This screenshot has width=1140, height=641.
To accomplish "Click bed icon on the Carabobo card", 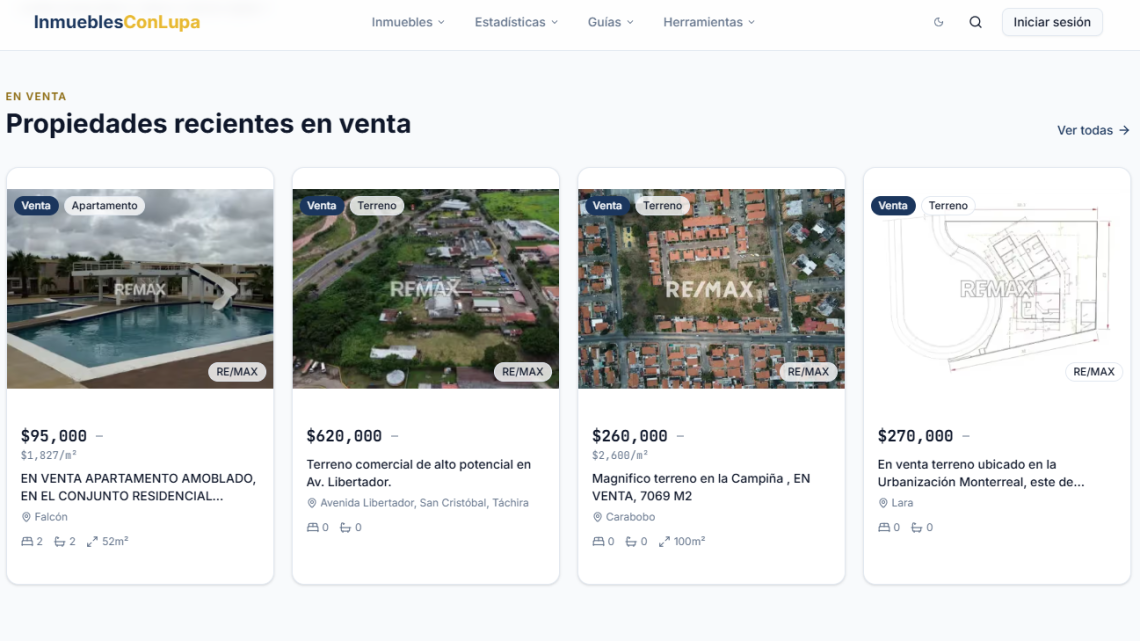I will pyautogui.click(x=598, y=541).
